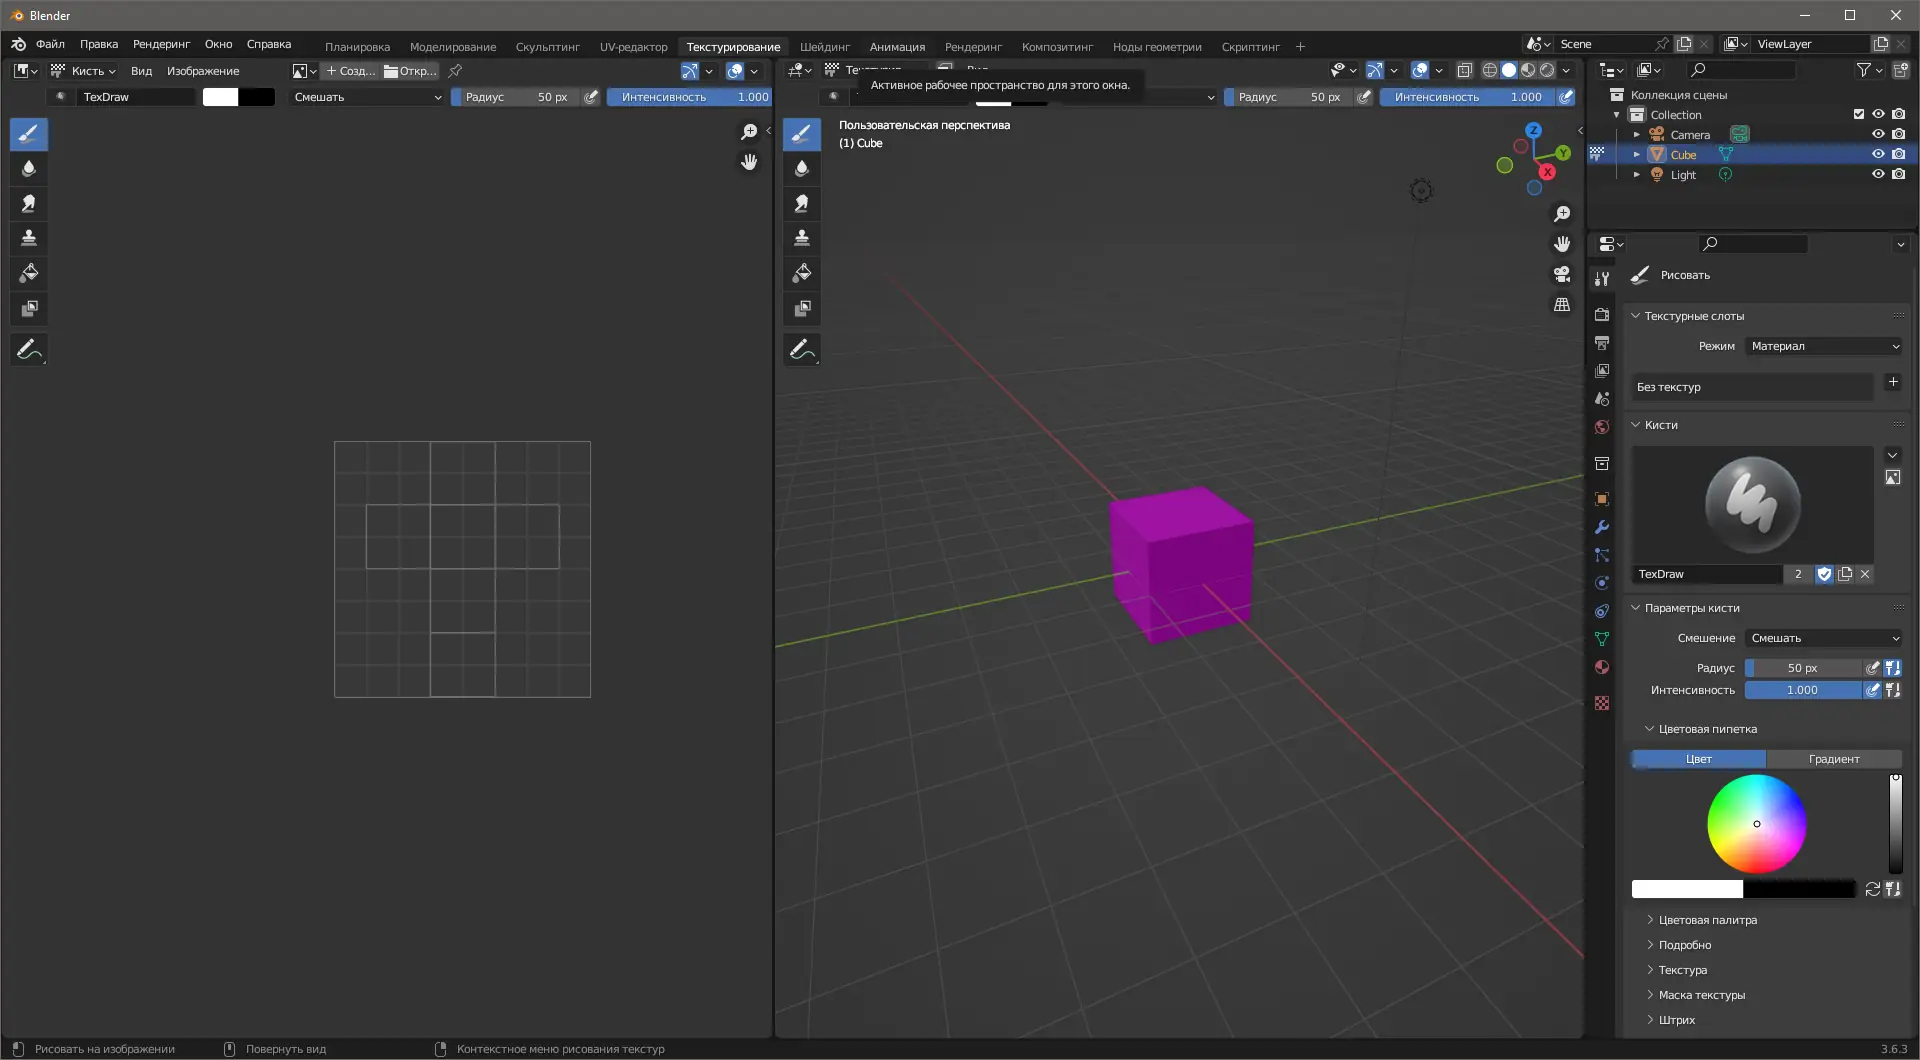Expand the Цветовая палитра panel

click(1707, 920)
